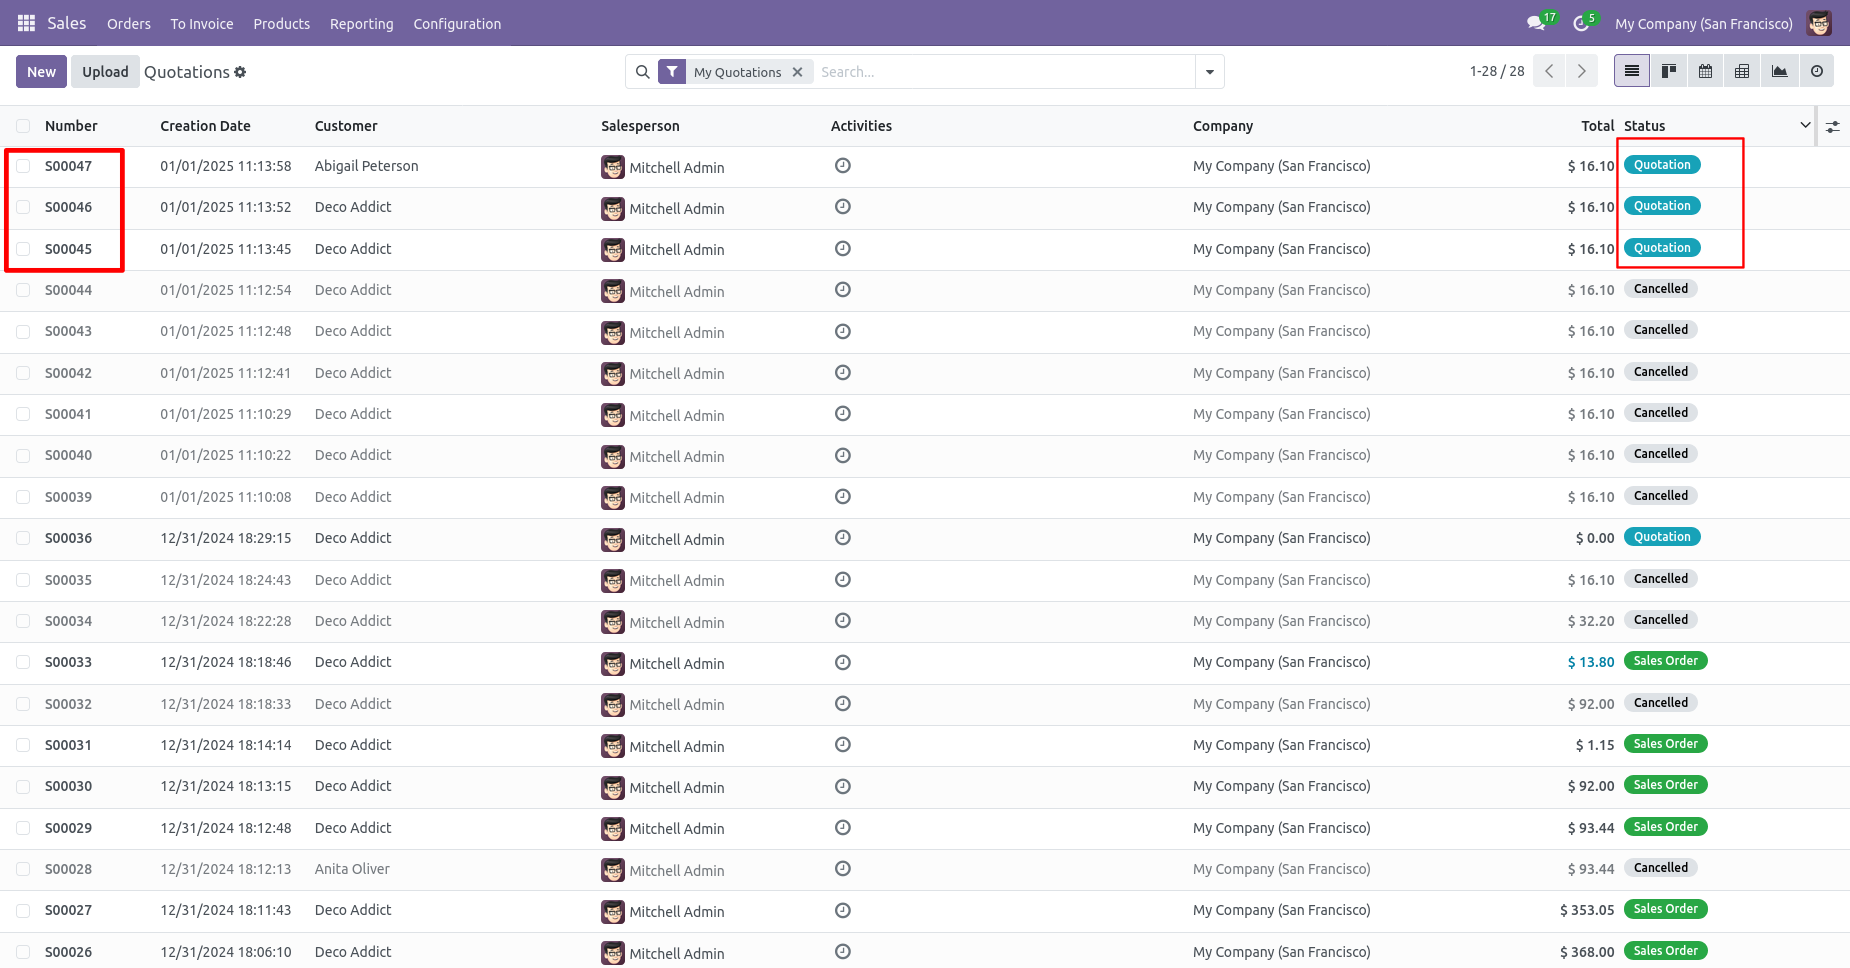1850x968 pixels.
Task: Open the apps grid menu icon
Action: point(27,23)
